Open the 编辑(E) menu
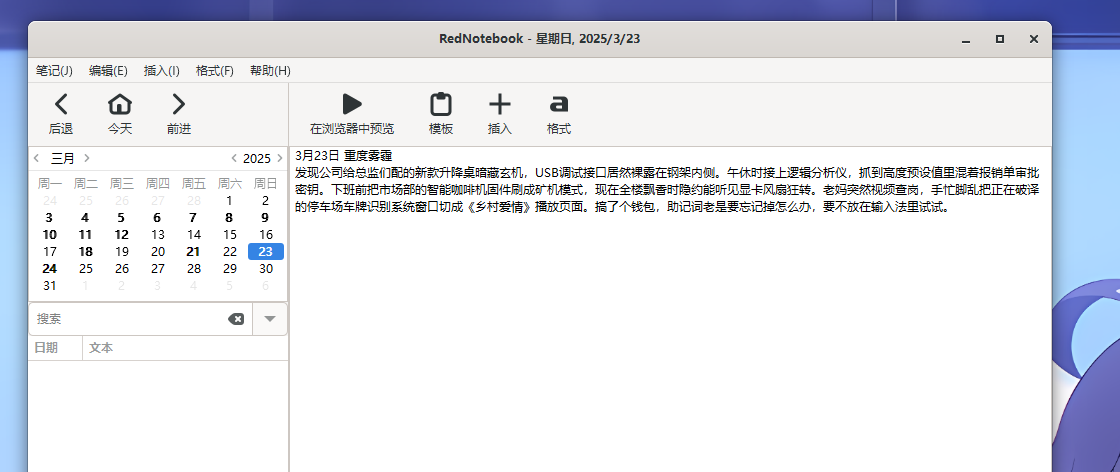The width and height of the screenshot is (1120, 472). point(109,71)
